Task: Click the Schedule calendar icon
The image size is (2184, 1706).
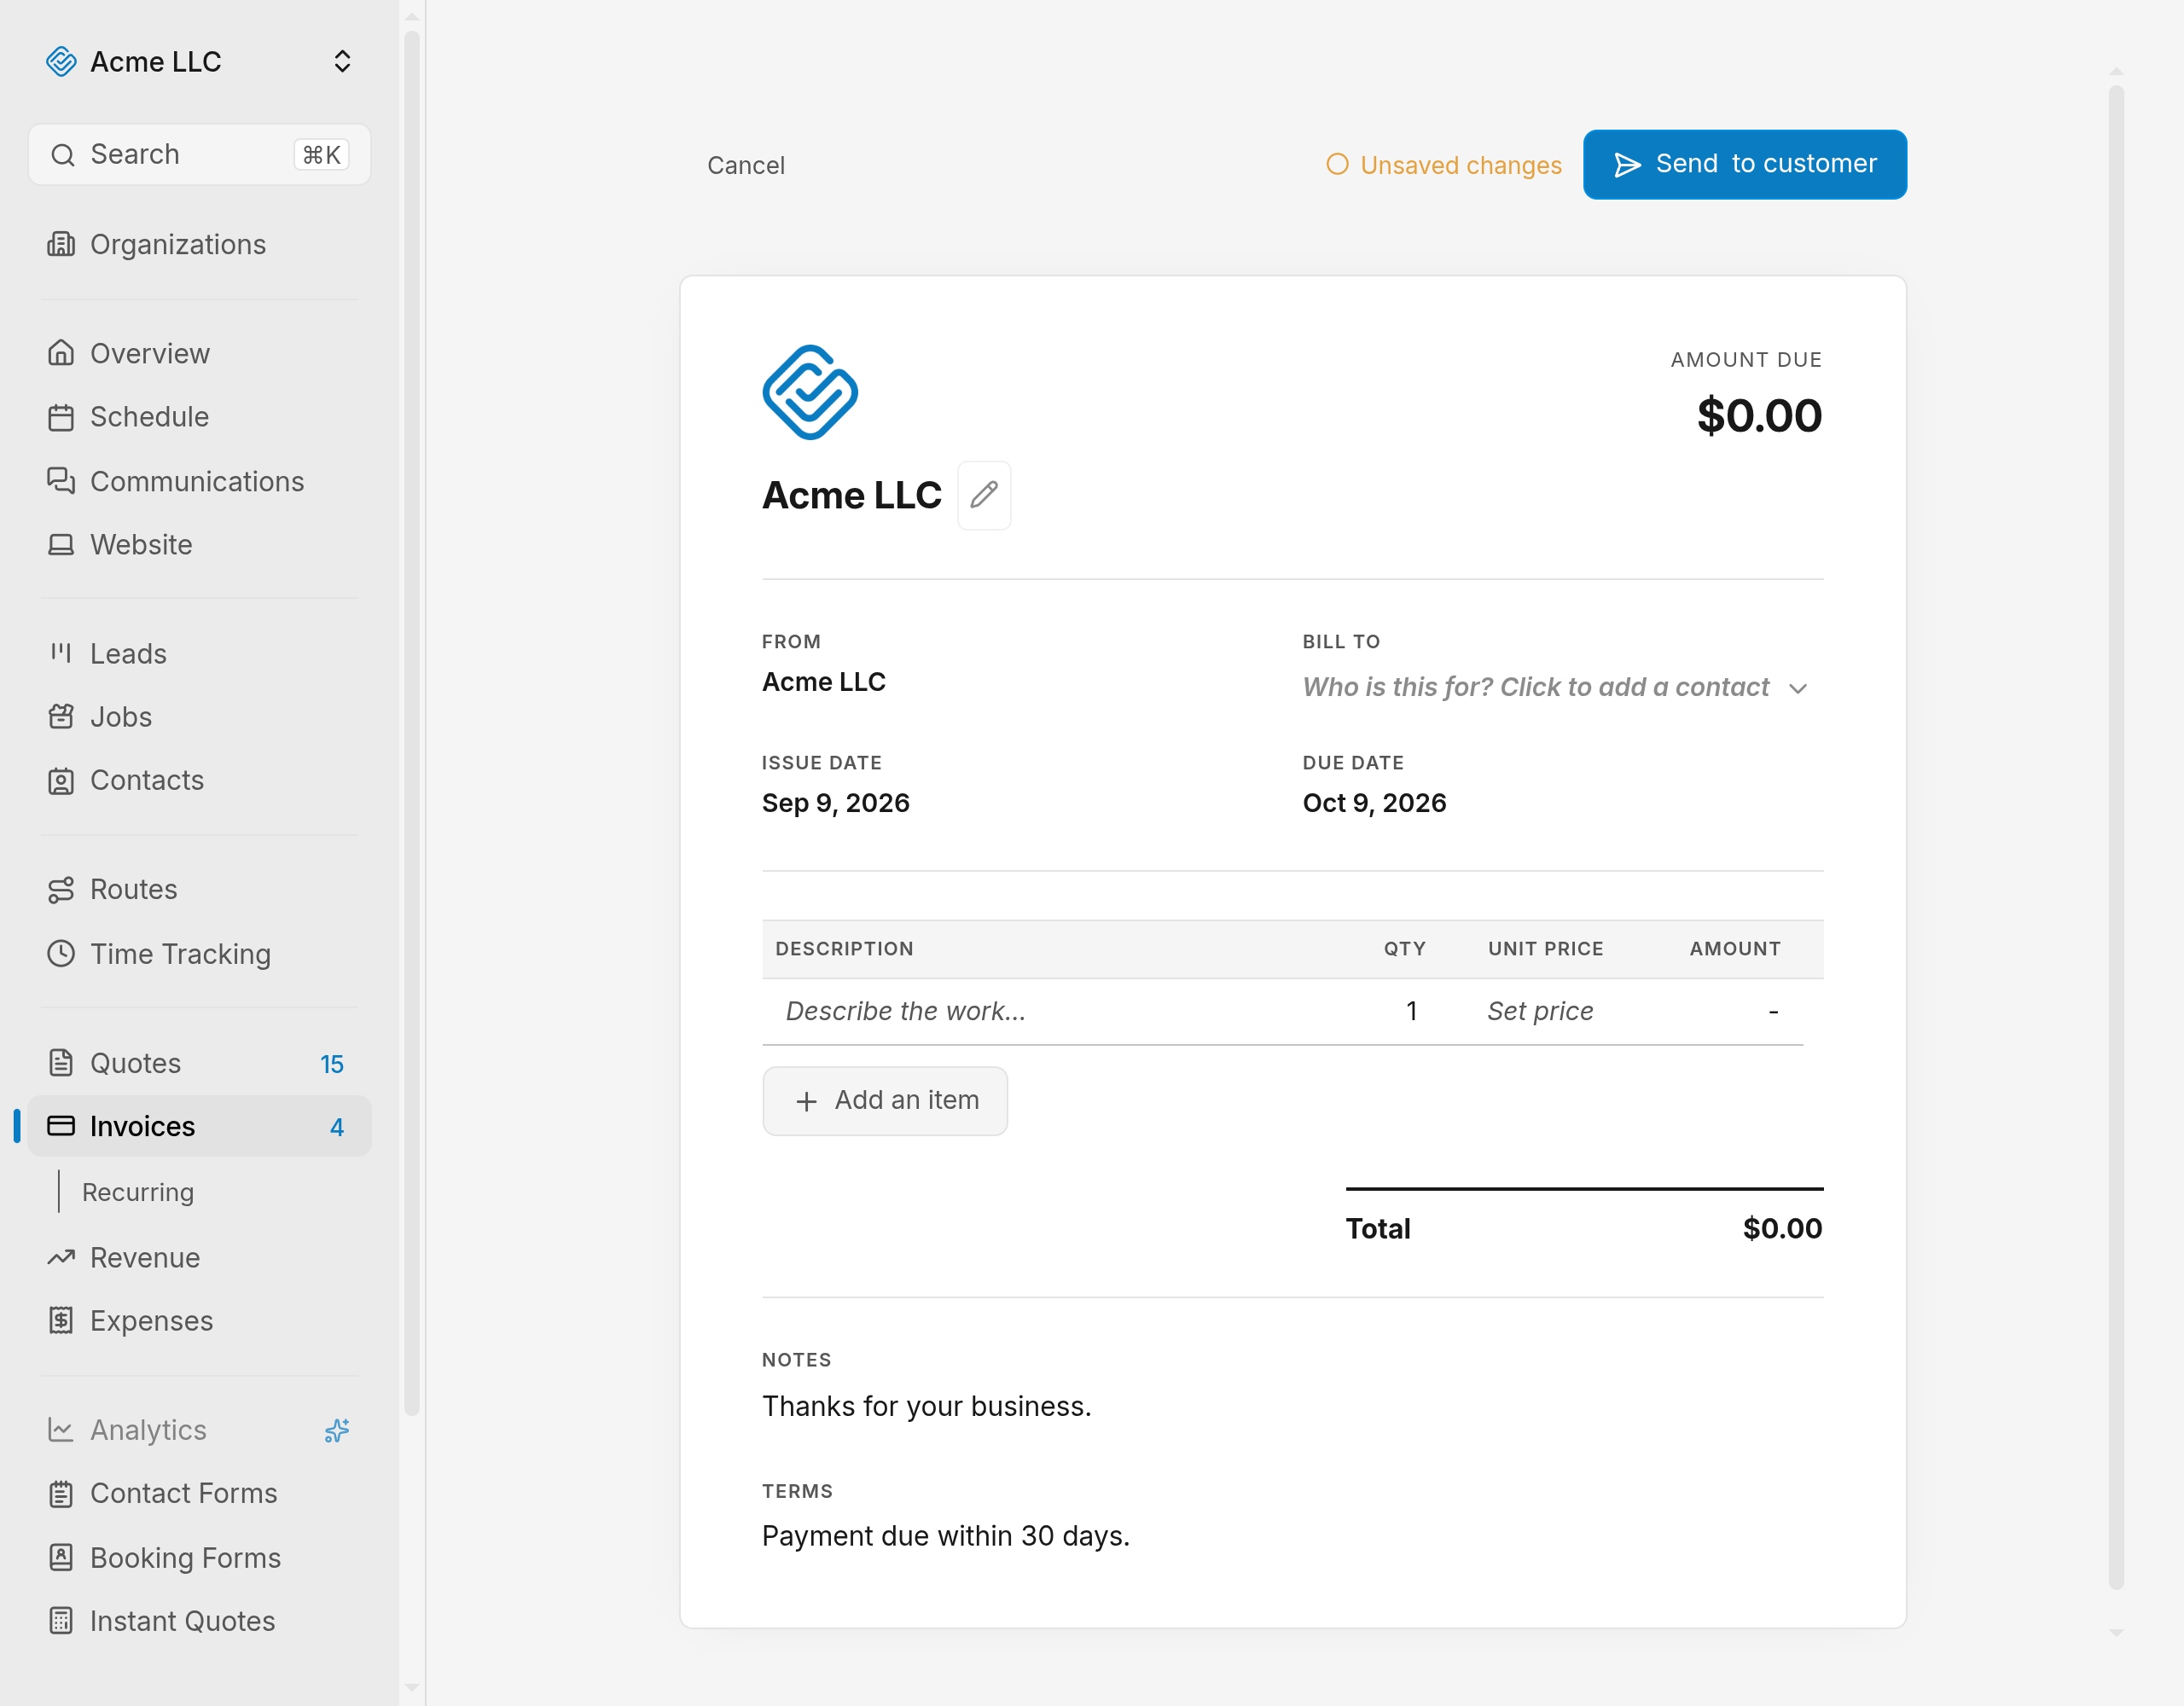Action: coord(61,417)
